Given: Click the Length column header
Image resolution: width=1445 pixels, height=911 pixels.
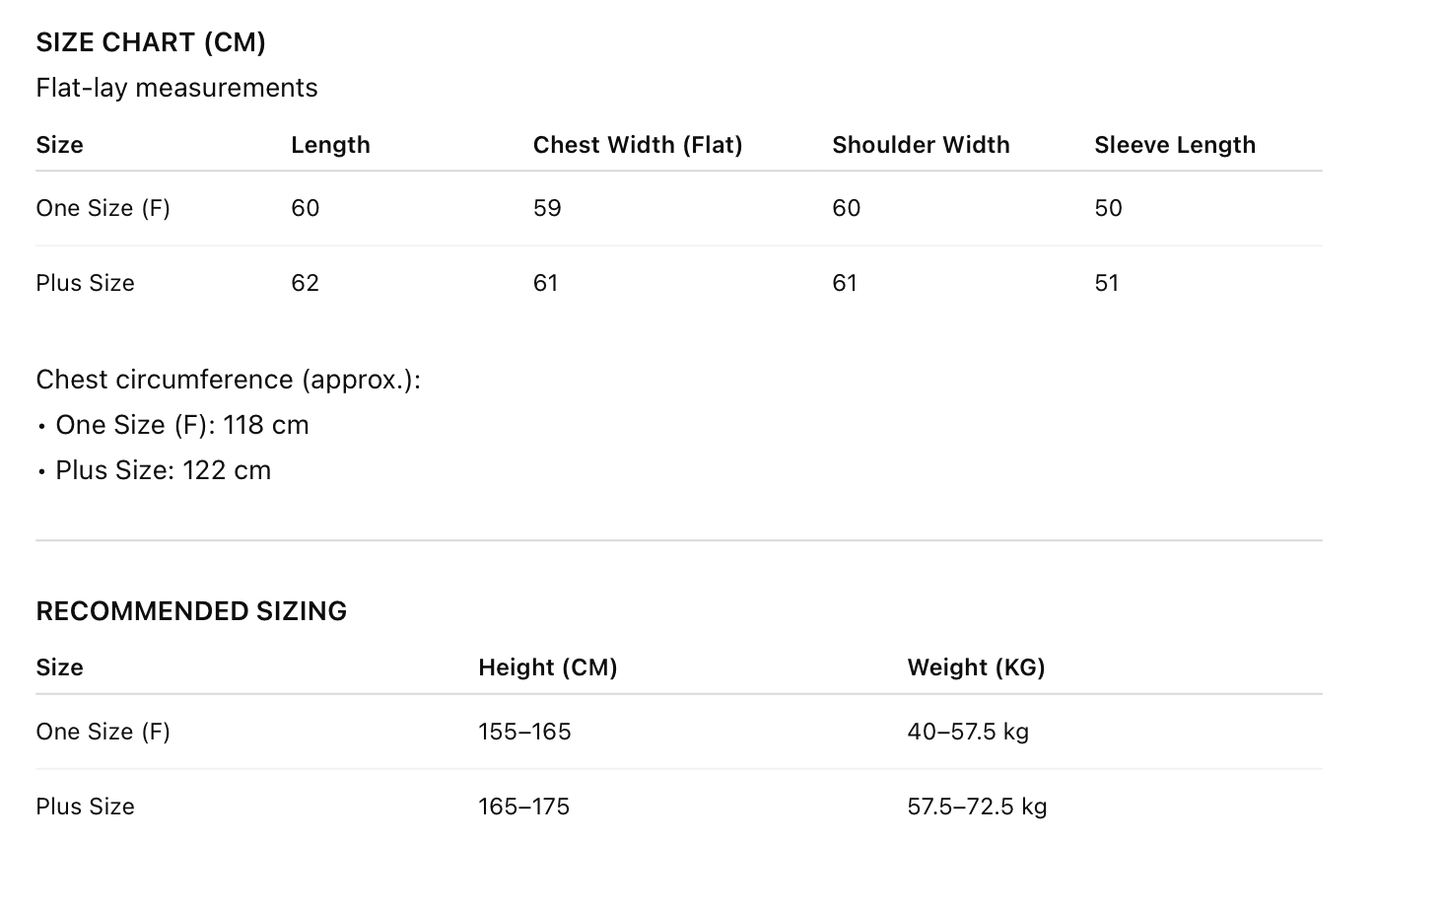Looking at the screenshot, I should pyautogui.click(x=330, y=145).
